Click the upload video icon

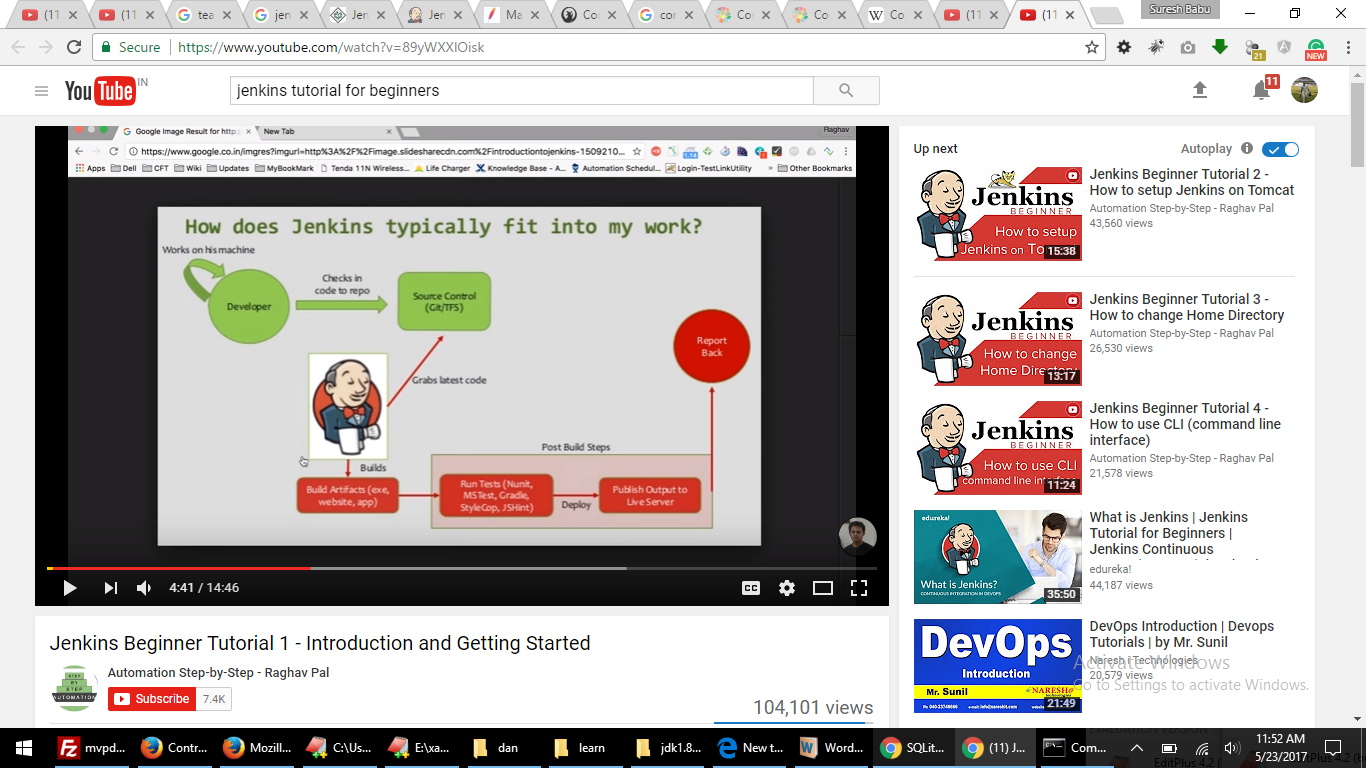(1200, 90)
